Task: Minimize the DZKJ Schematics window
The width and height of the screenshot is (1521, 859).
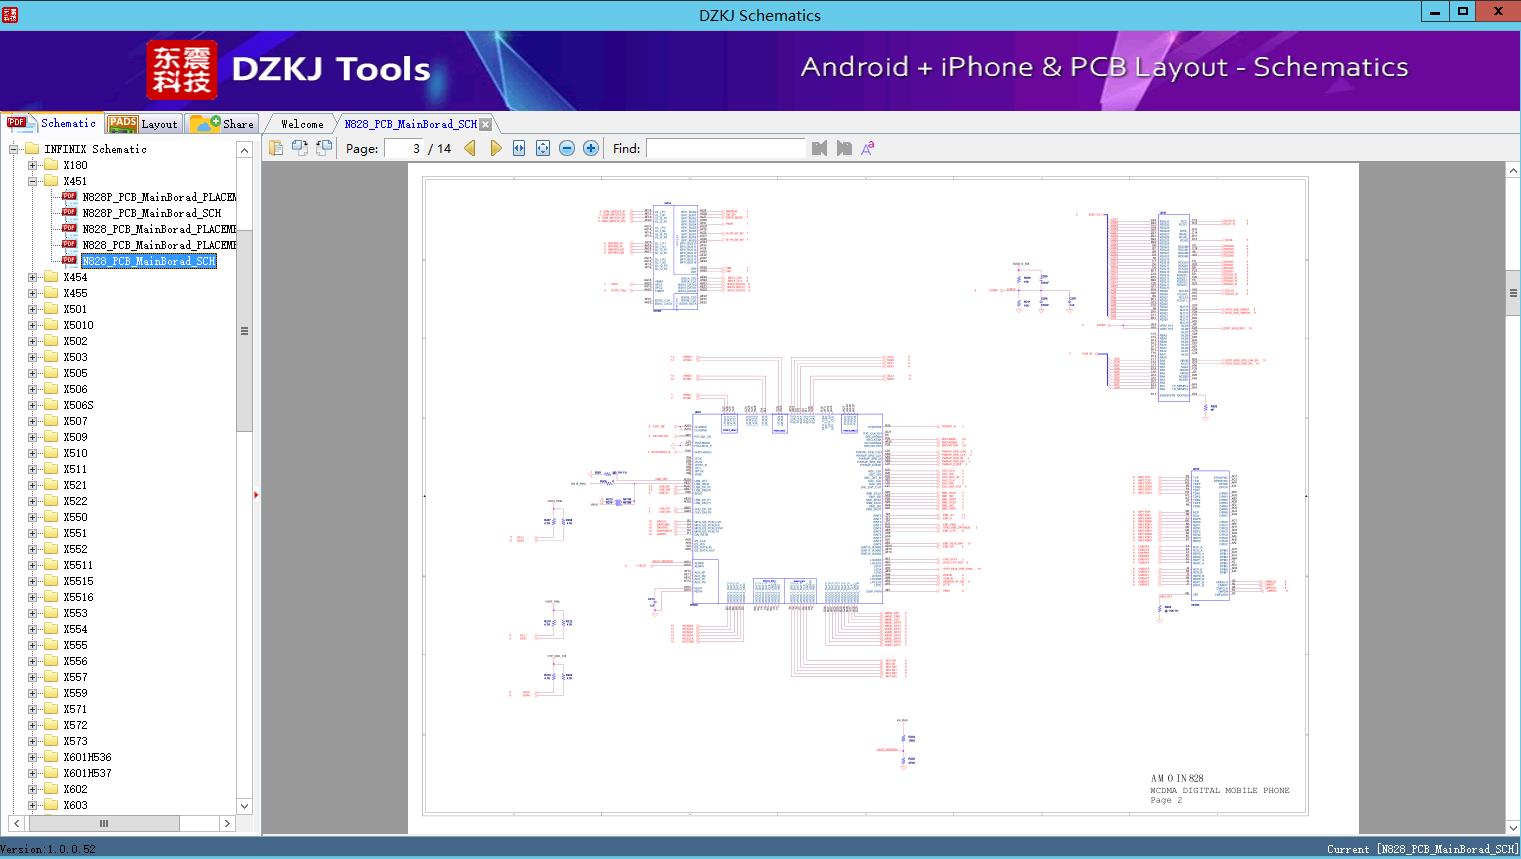Action: point(1435,12)
